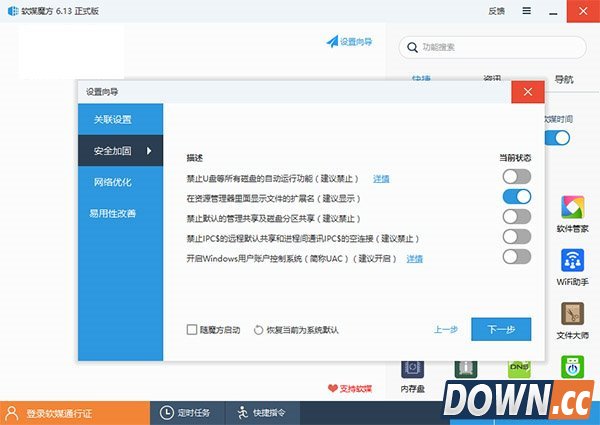Switch to 易用性改善 section

pos(121,213)
